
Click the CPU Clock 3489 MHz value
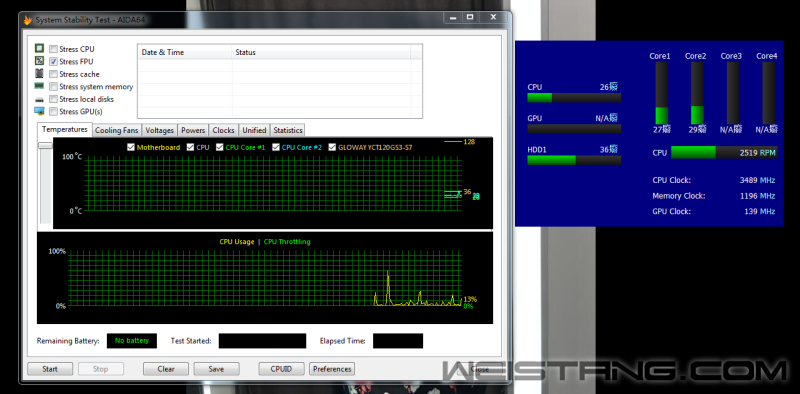tap(757, 180)
